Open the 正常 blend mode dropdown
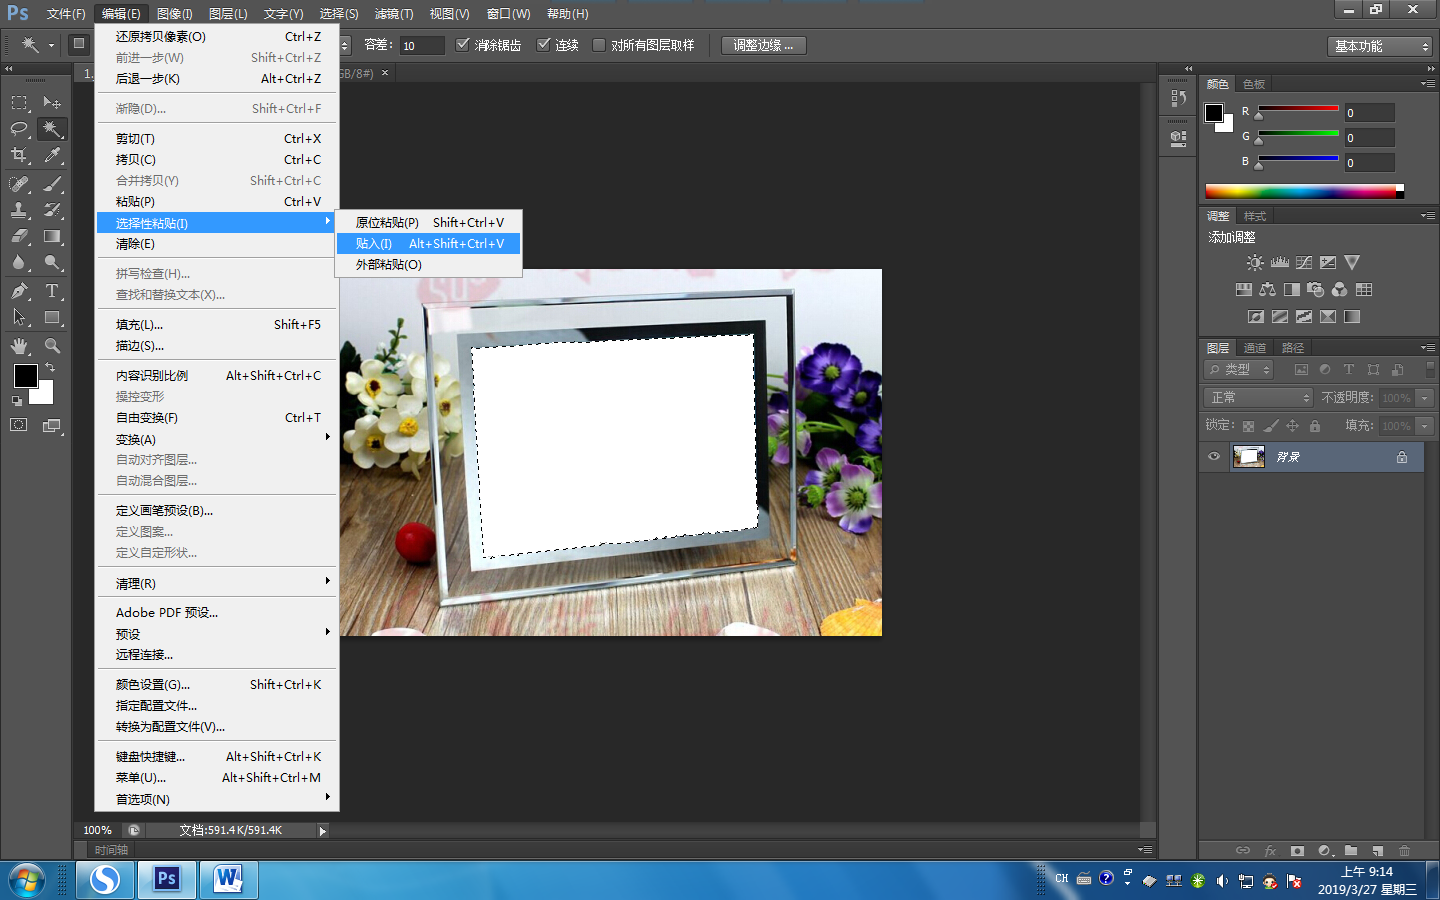1440x900 pixels. click(1258, 398)
